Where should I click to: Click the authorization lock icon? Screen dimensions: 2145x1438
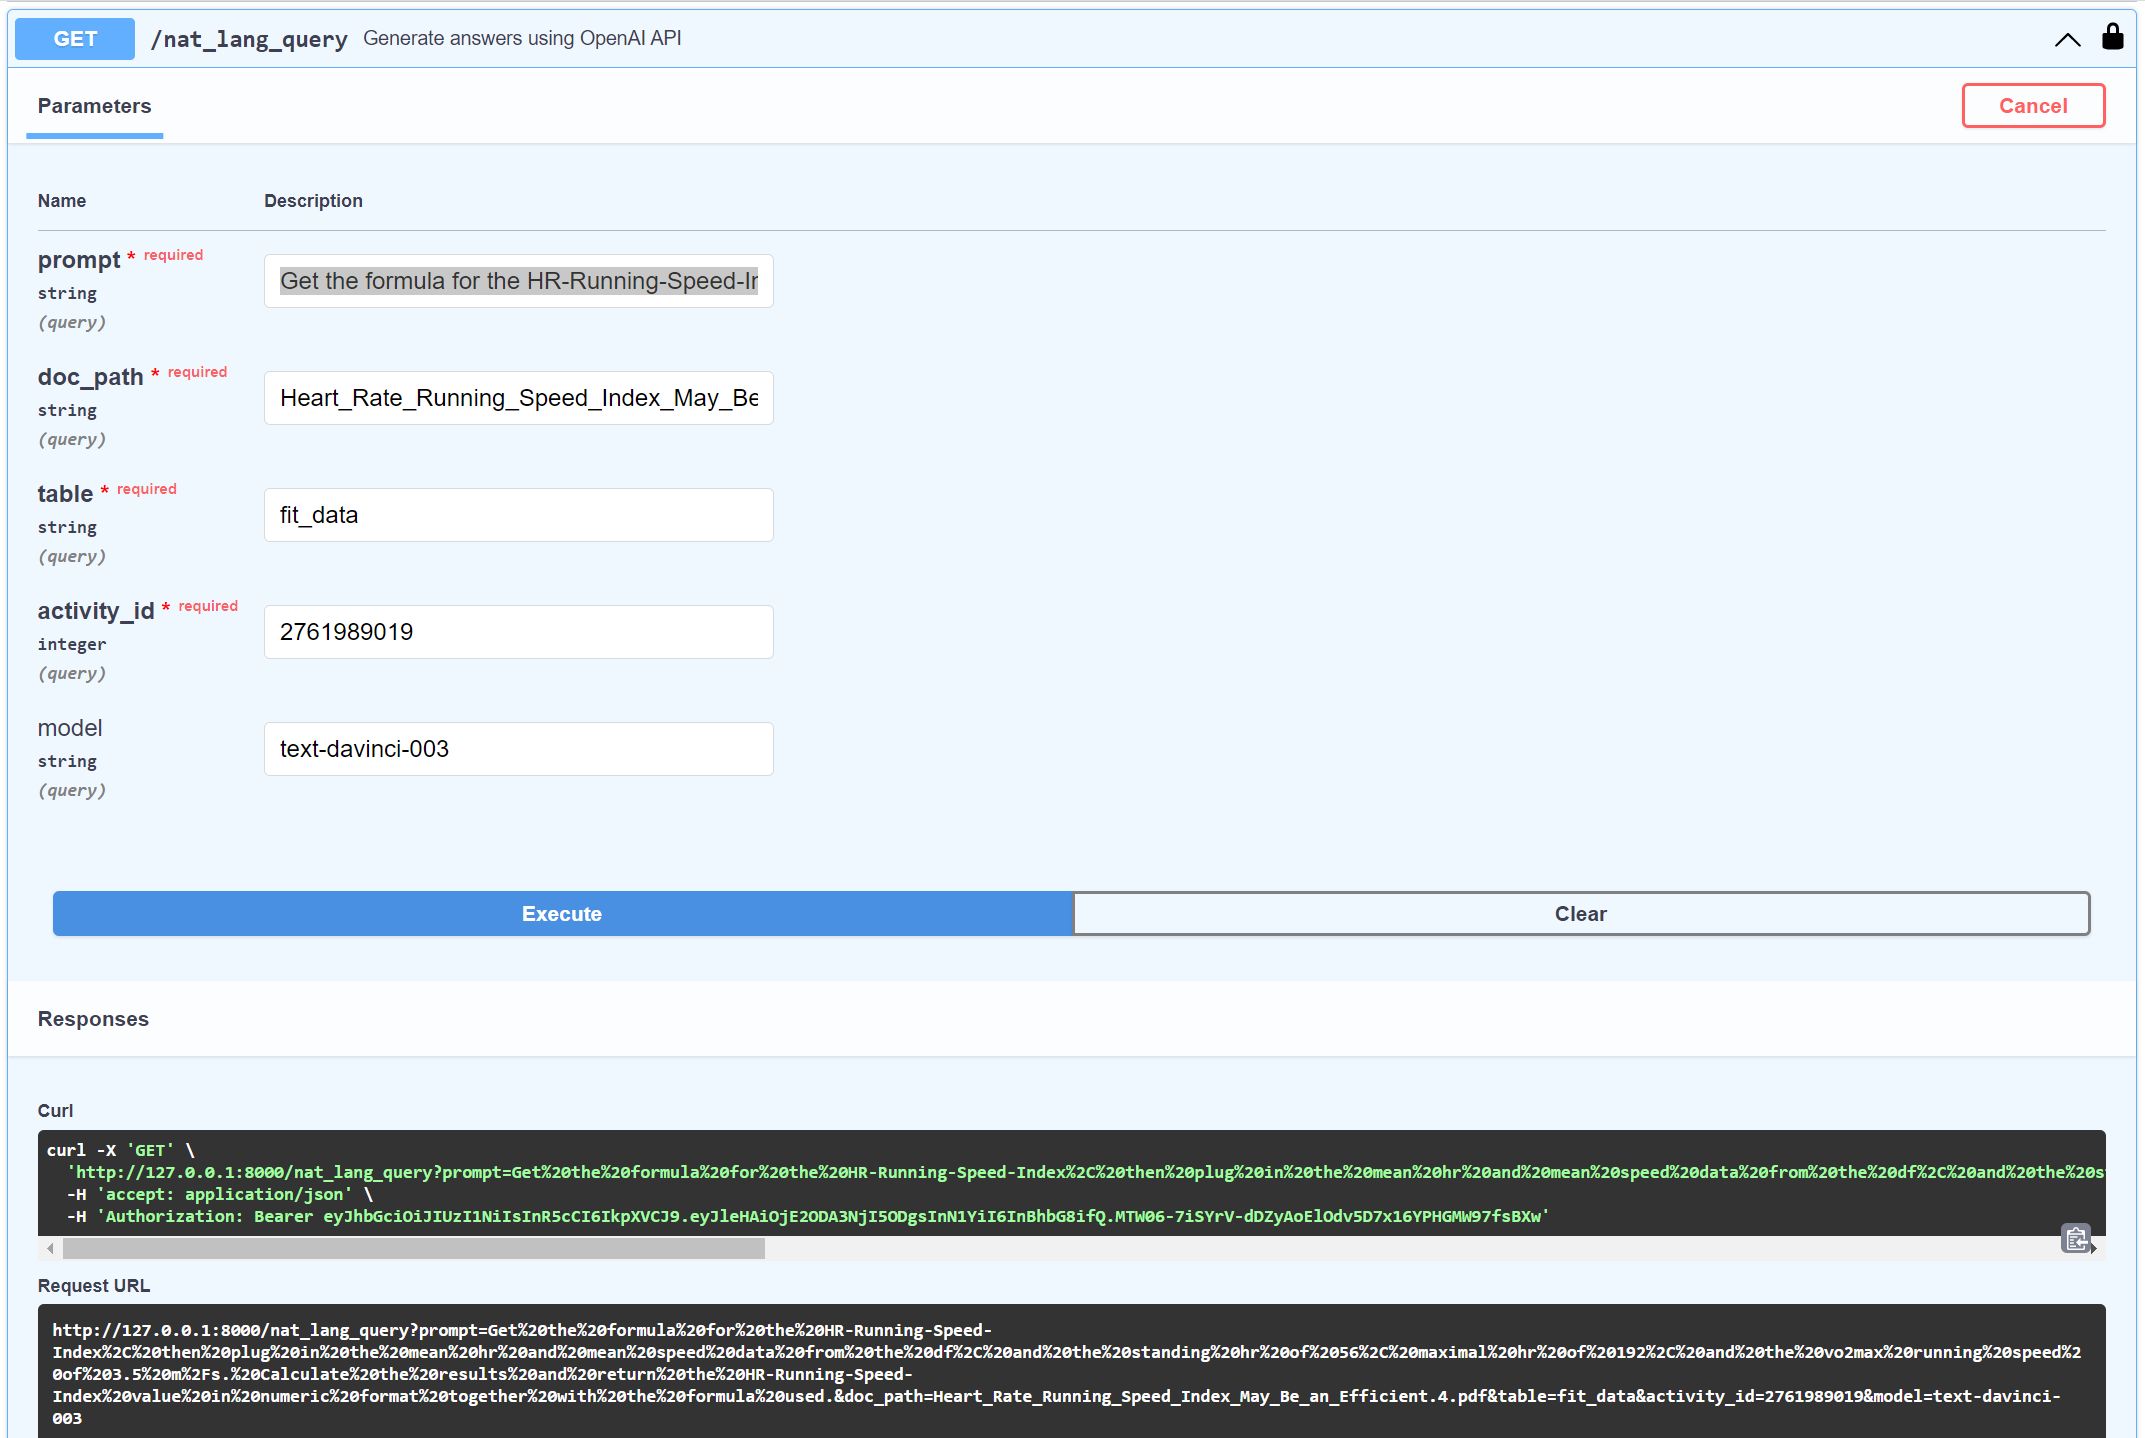click(2112, 37)
